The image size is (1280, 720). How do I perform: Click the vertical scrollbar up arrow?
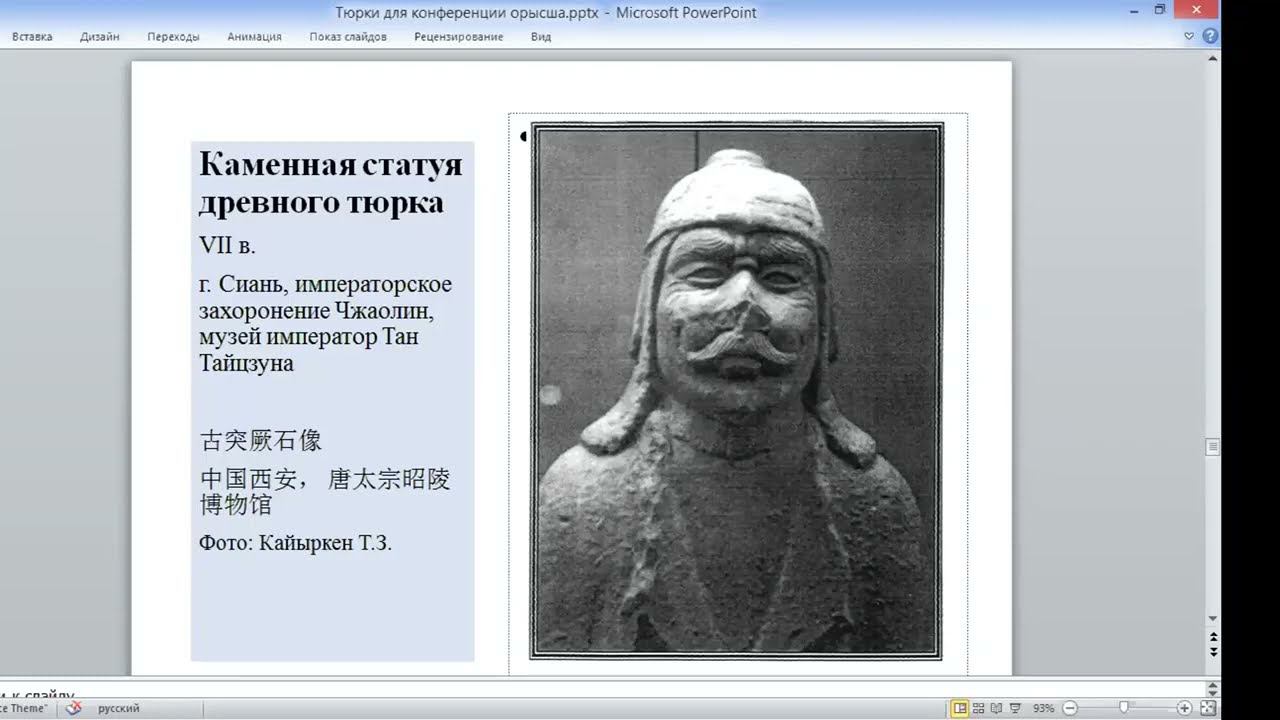[x=1213, y=59]
